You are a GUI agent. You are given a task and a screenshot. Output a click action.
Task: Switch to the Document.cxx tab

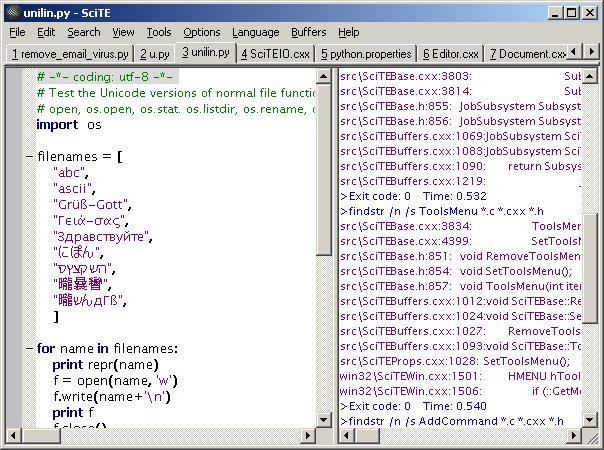coord(525,54)
